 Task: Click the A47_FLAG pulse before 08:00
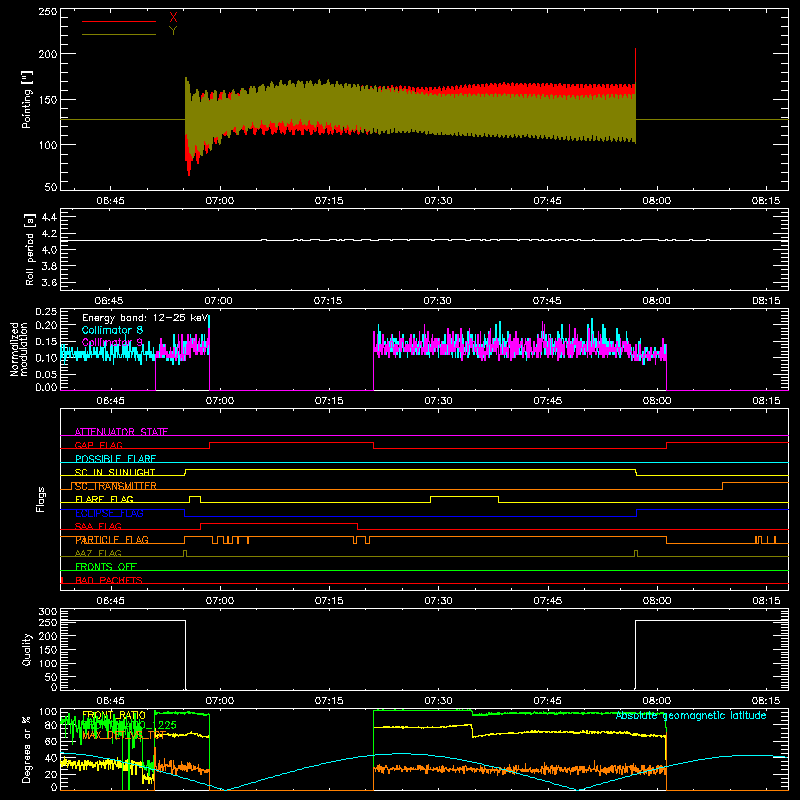pyautogui.click(x=636, y=553)
